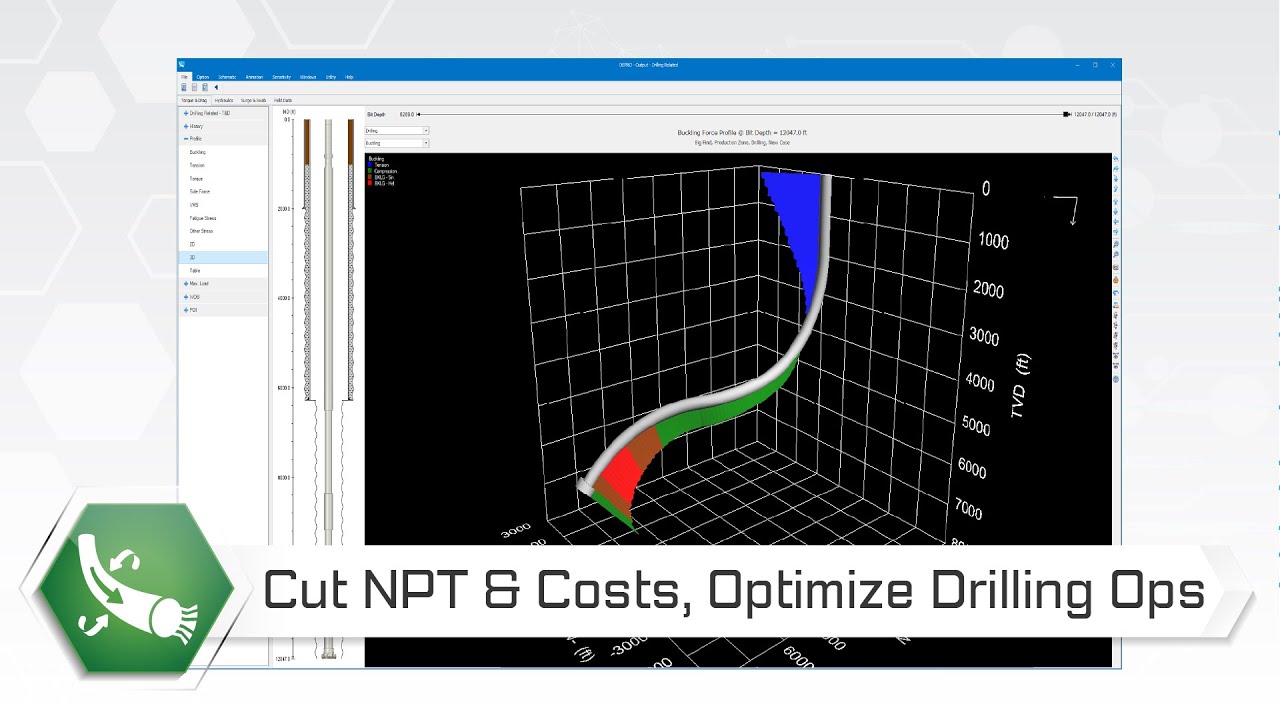Click the right end handle of the Bit Depth slider

click(1067, 114)
